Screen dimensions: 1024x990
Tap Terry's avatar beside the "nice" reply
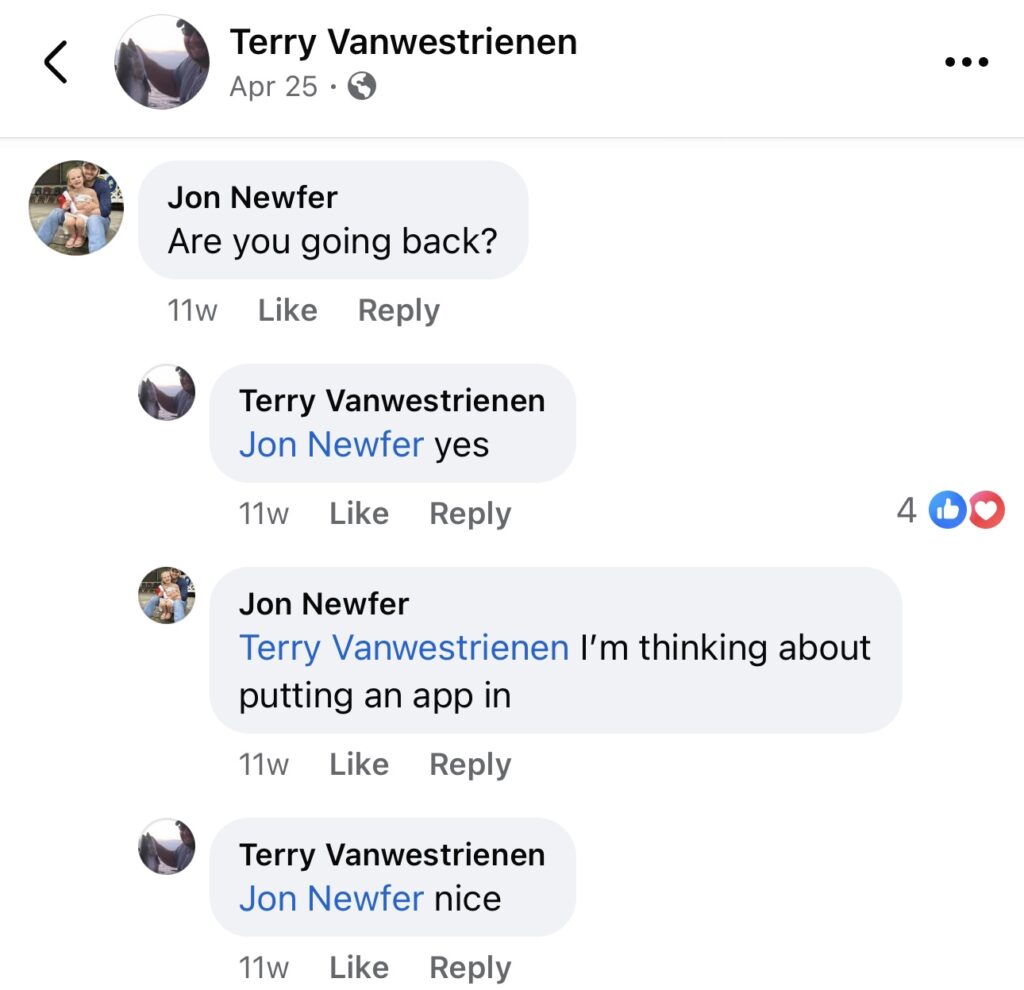[x=166, y=846]
